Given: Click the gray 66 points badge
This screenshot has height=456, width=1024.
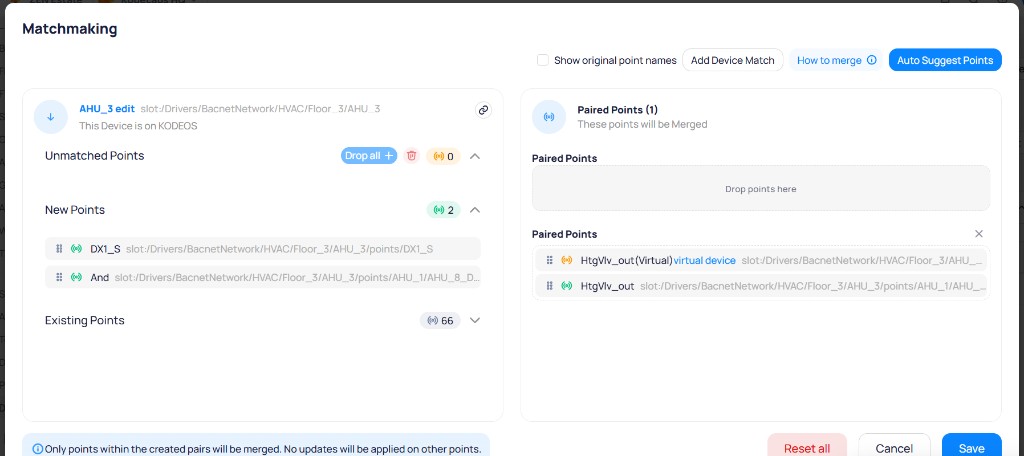Looking at the screenshot, I should pyautogui.click(x=440, y=321).
